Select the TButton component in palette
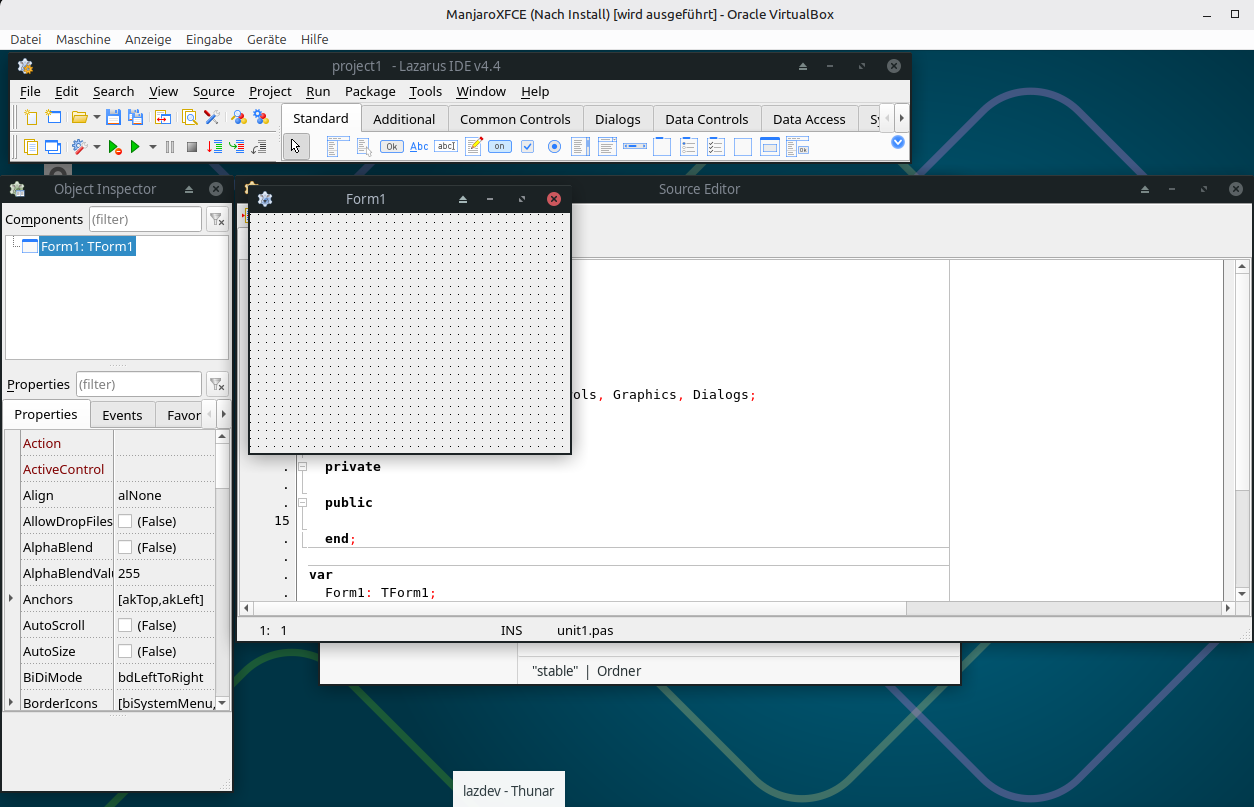This screenshot has width=1254, height=807. pyautogui.click(x=391, y=147)
